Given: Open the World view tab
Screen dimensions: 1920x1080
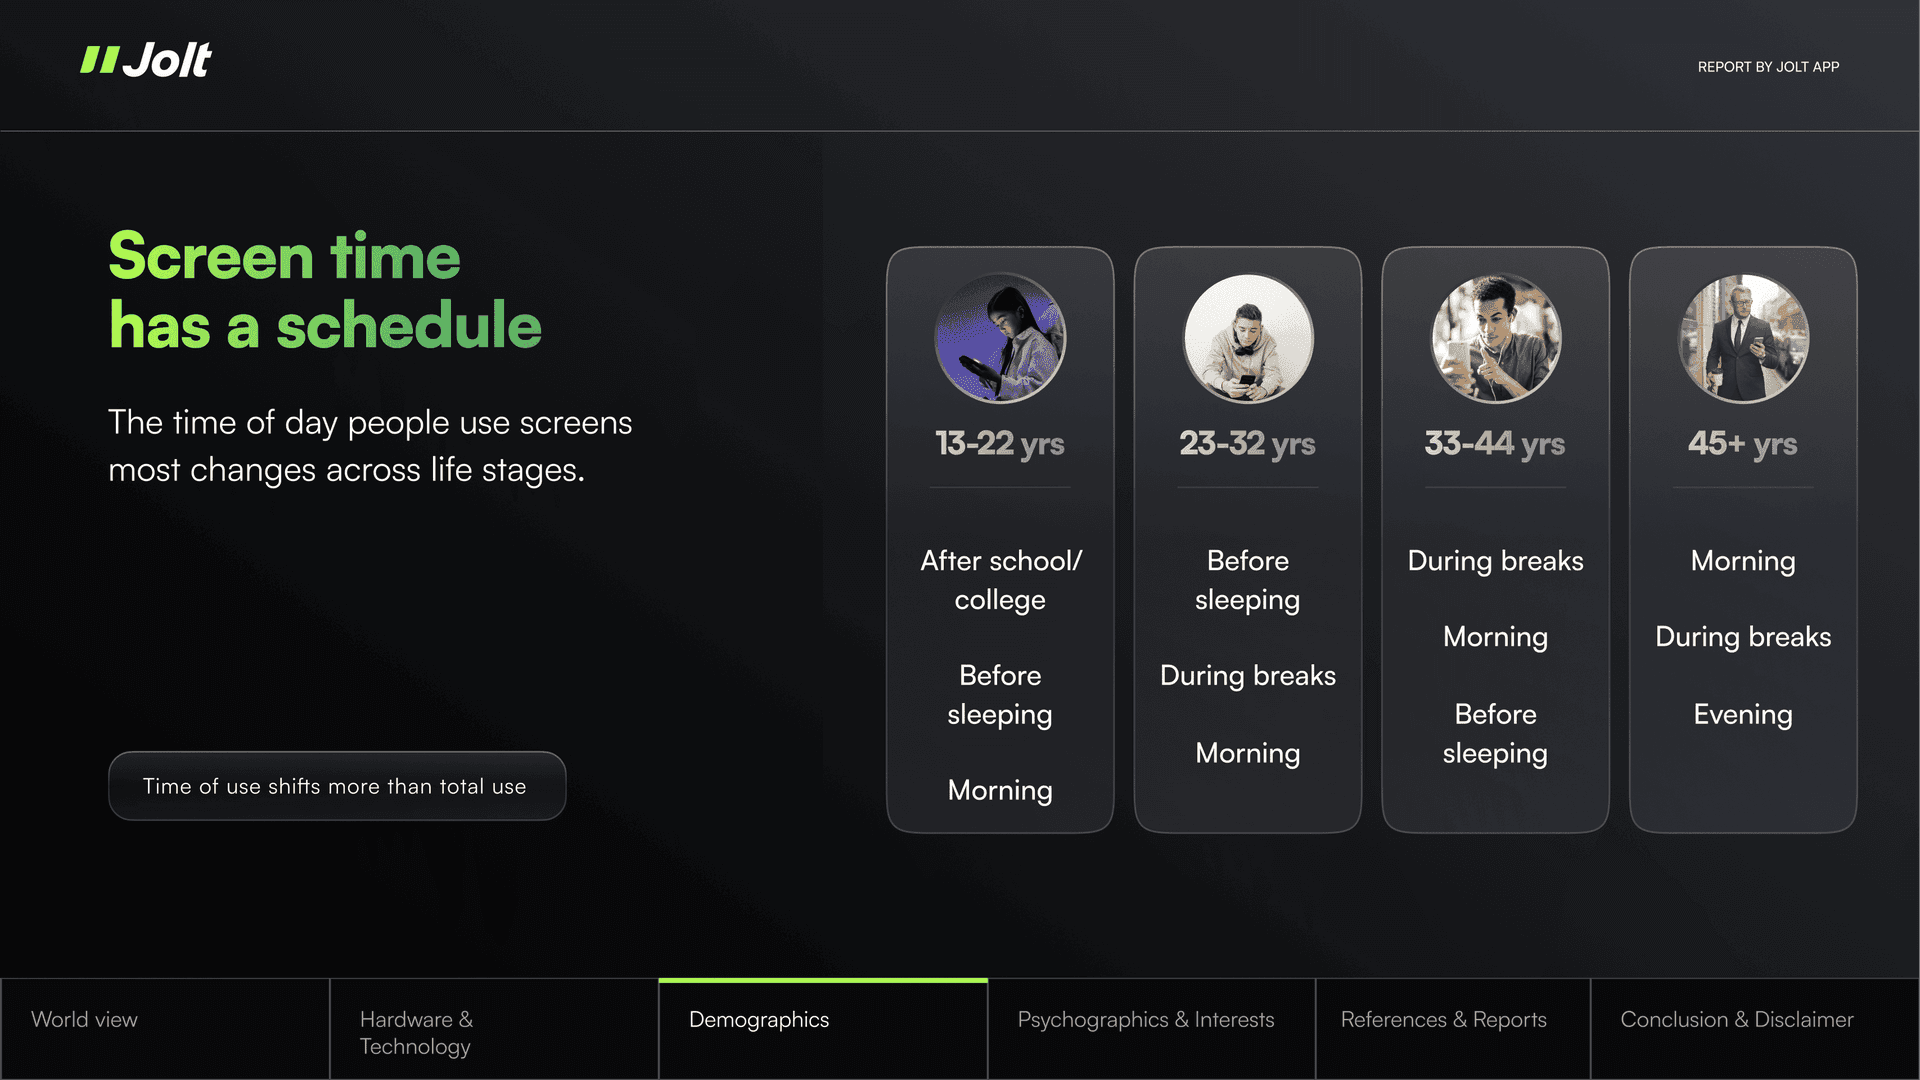Looking at the screenshot, I should (85, 1020).
